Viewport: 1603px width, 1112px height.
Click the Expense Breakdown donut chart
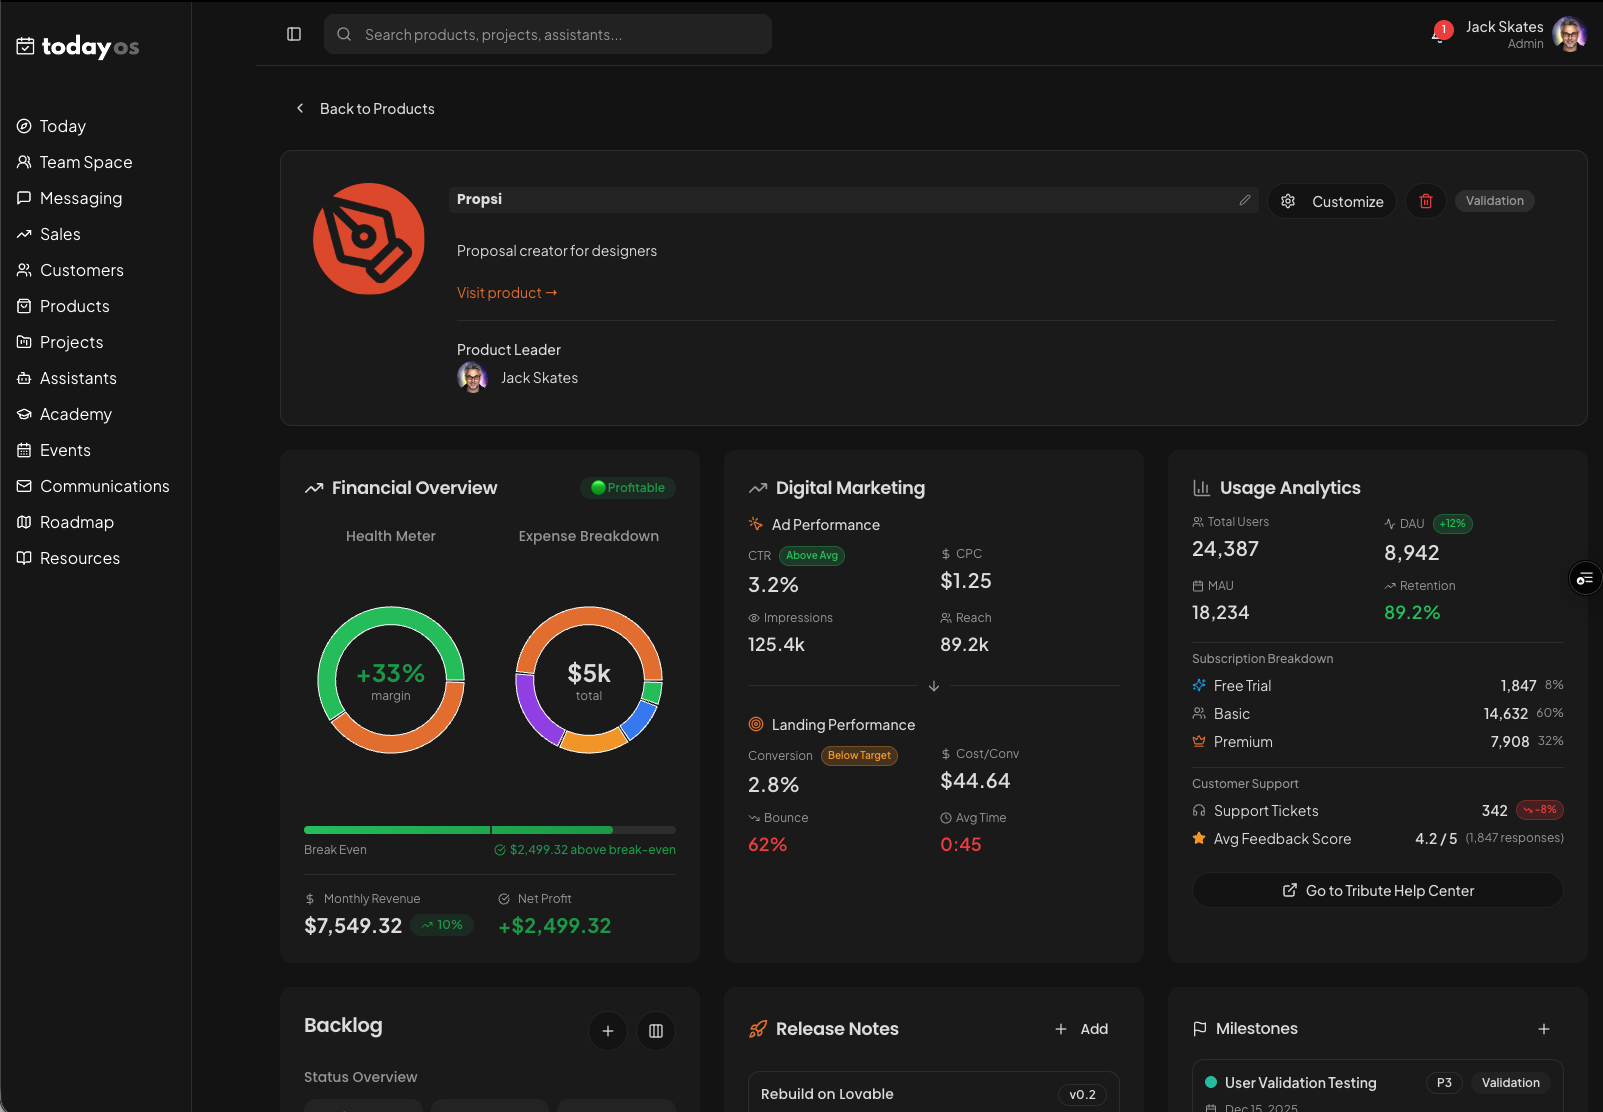(x=589, y=680)
